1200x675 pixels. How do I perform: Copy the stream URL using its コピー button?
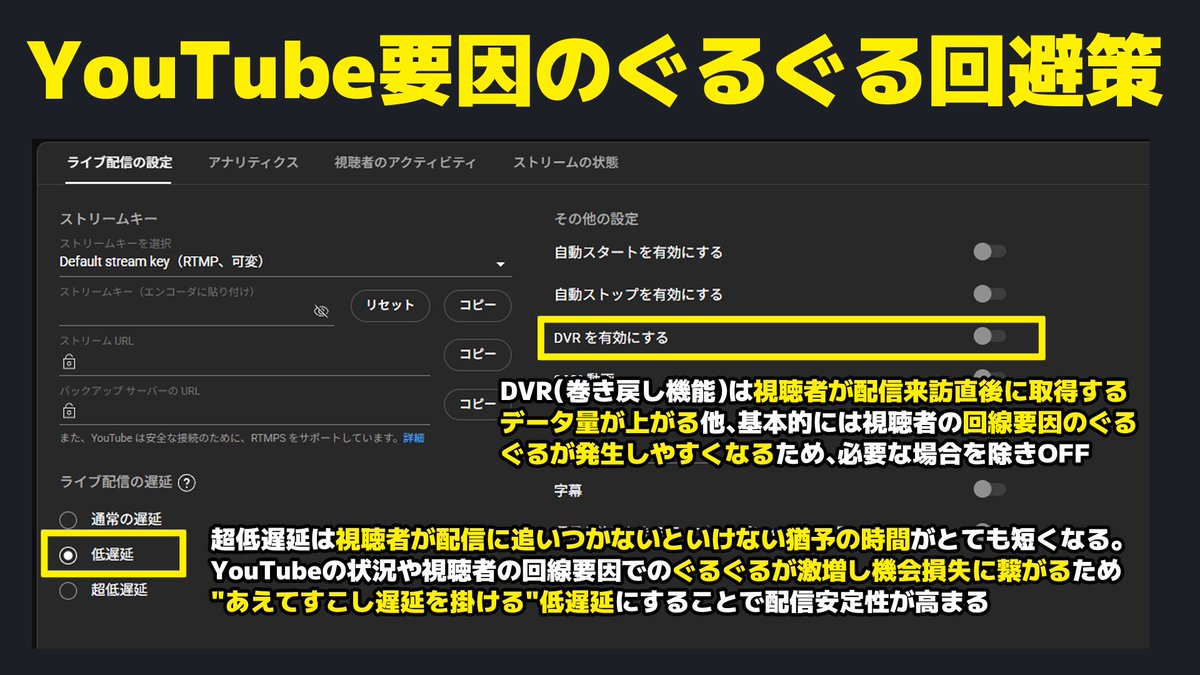coord(477,355)
